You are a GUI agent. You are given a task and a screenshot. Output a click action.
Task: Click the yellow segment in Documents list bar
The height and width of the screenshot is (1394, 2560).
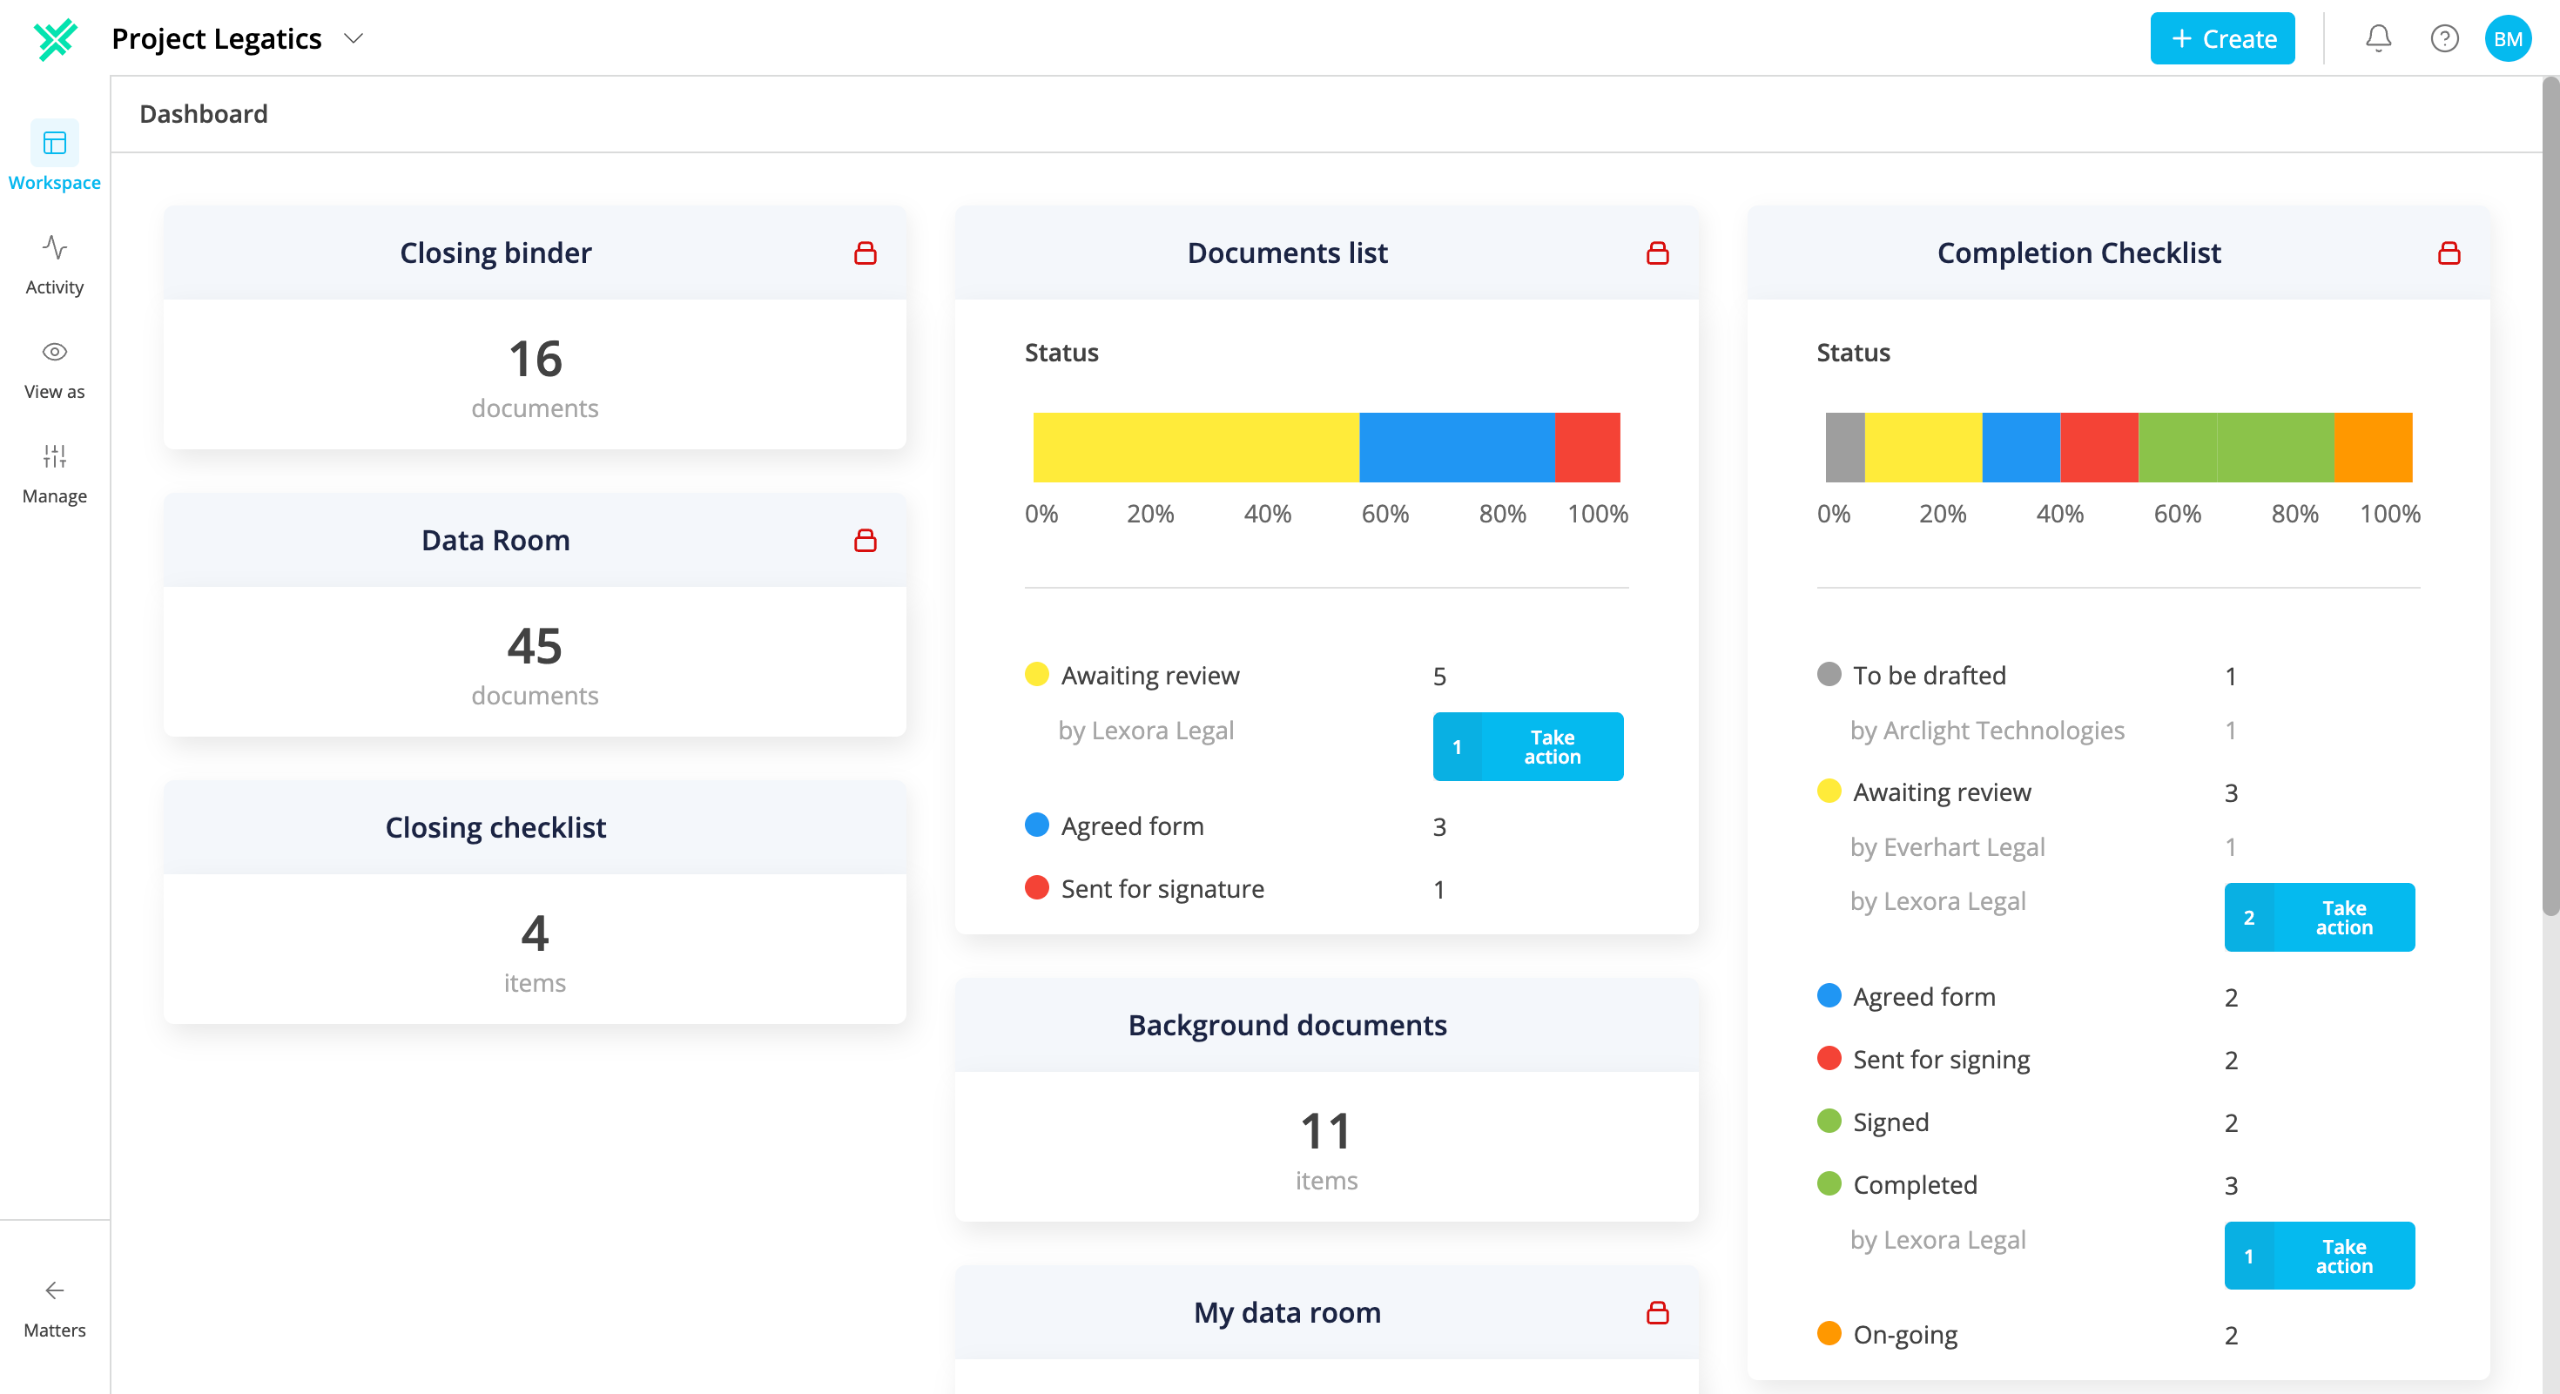[x=1195, y=448]
